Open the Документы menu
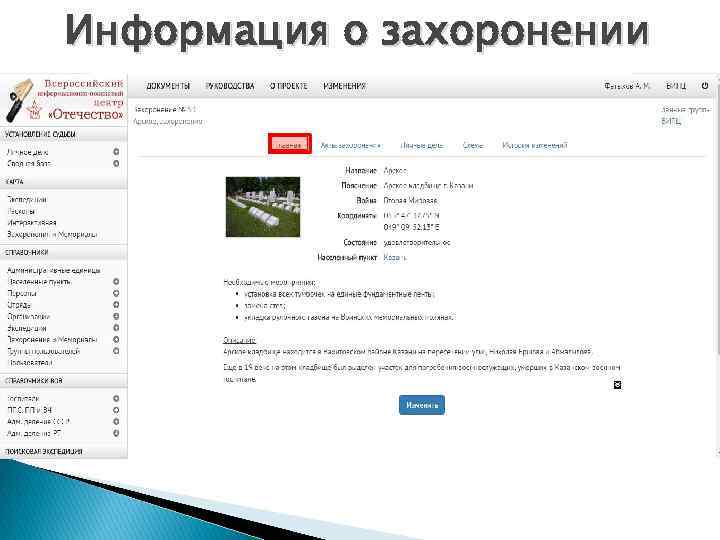This screenshot has width=720, height=540. pyautogui.click(x=168, y=86)
